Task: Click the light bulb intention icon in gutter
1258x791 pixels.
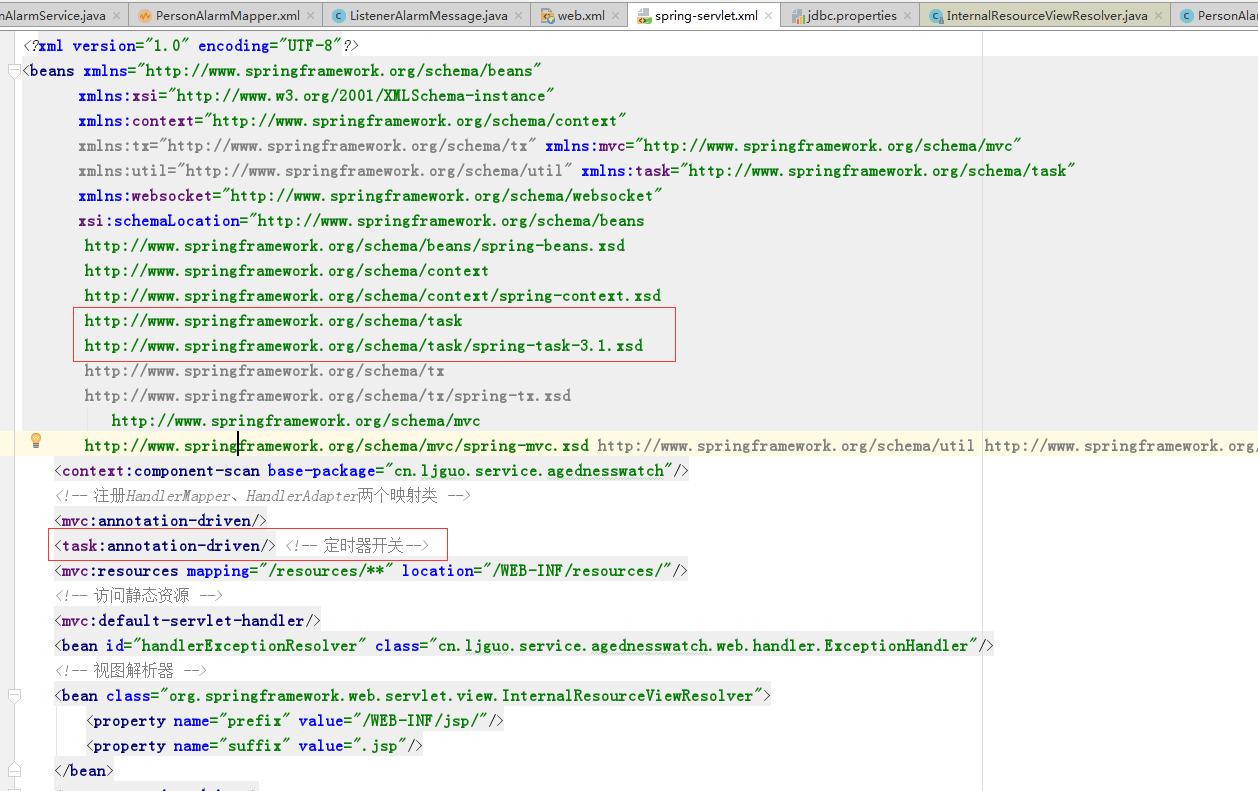Action: [36, 440]
